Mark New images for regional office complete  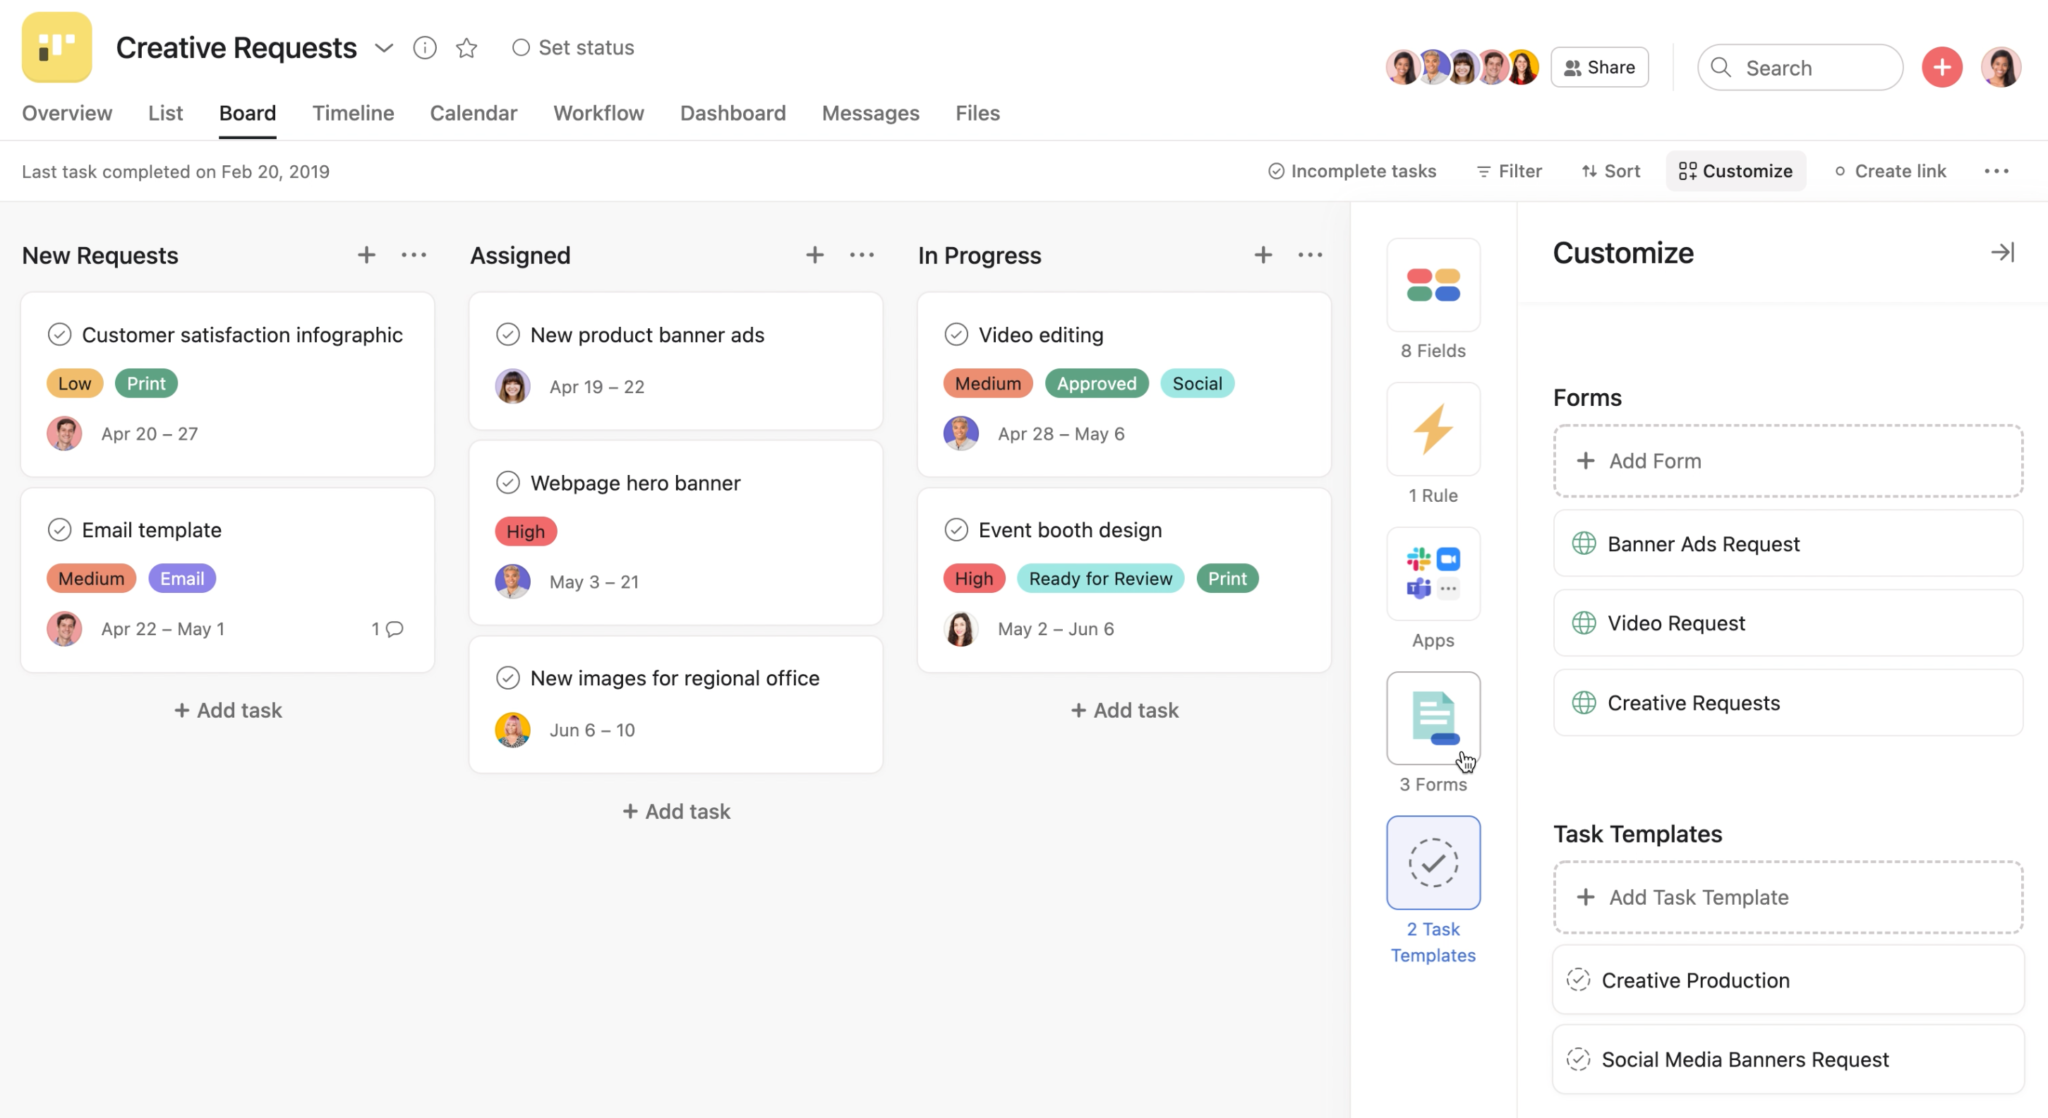[x=508, y=678]
